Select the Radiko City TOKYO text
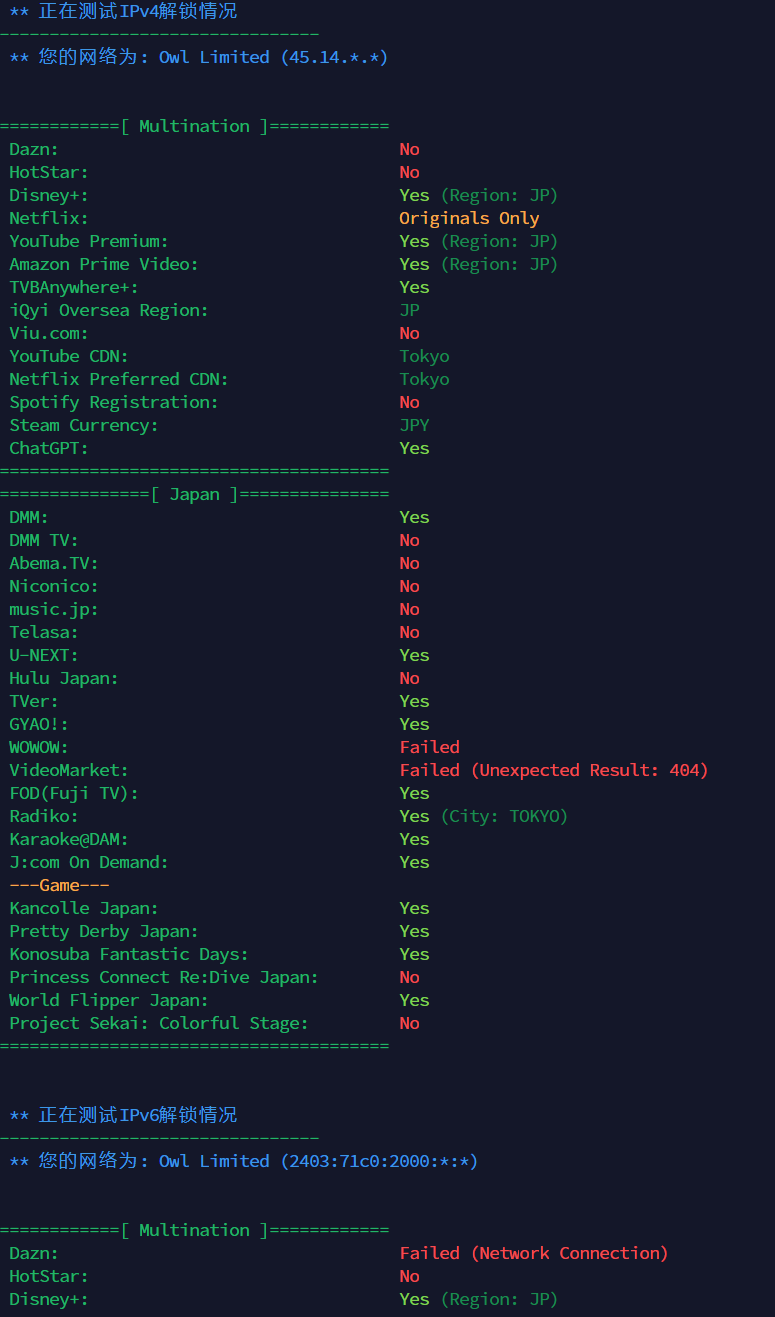 click(504, 816)
